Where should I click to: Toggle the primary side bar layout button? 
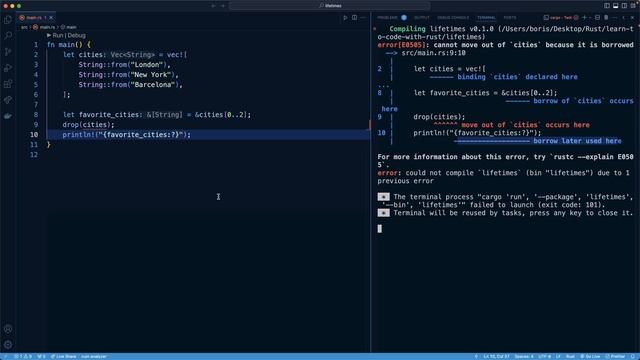(x=607, y=6)
